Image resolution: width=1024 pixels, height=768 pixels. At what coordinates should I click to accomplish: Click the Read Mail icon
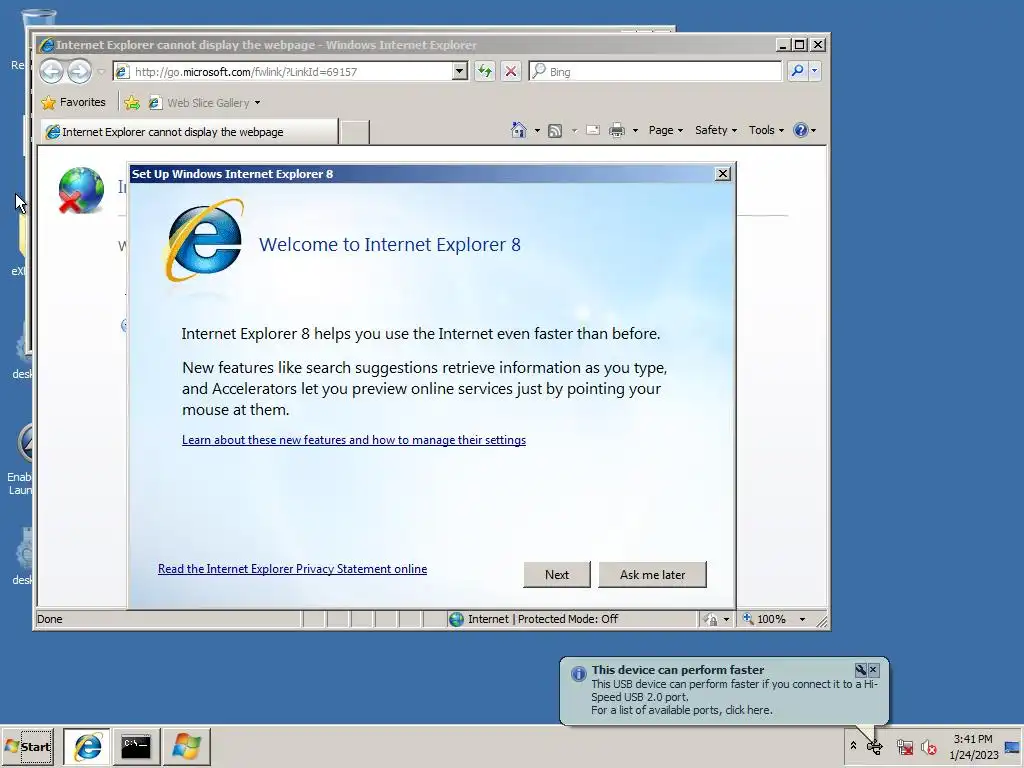point(593,130)
